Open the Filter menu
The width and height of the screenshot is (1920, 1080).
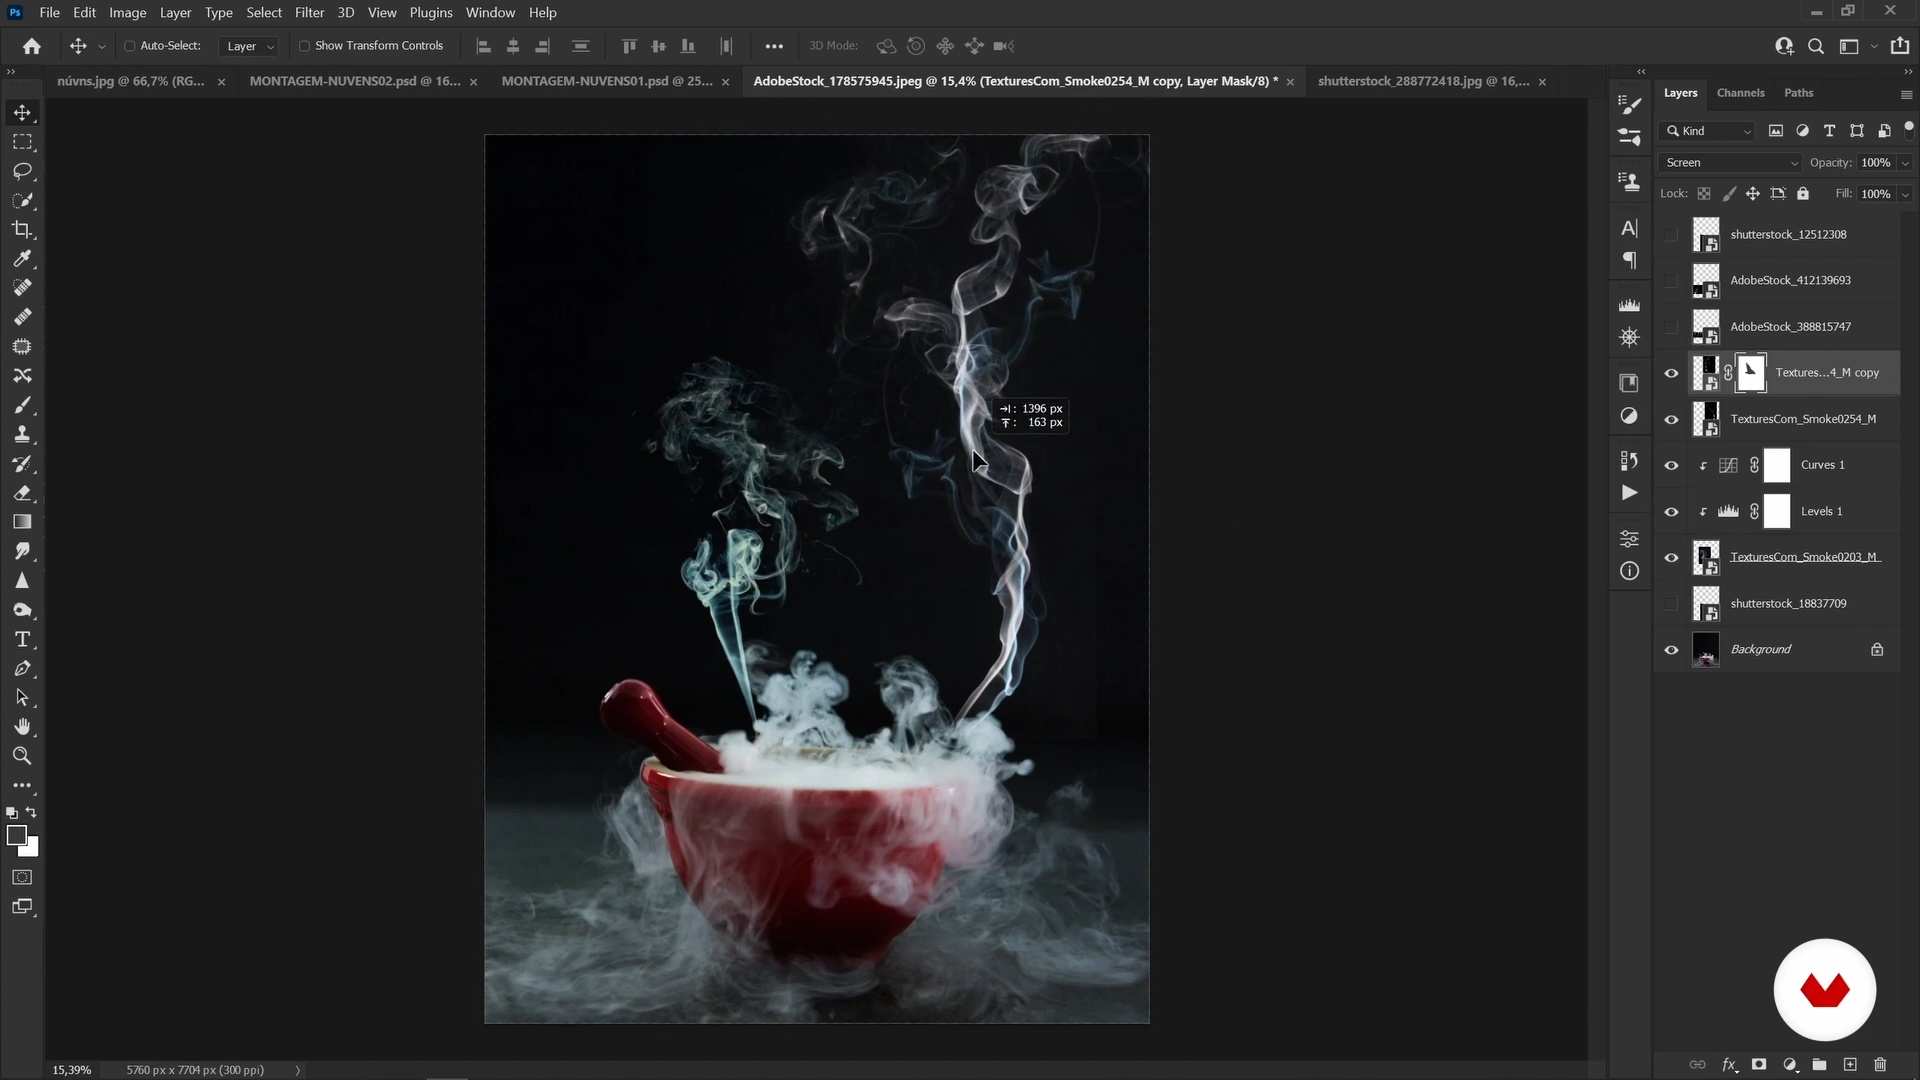309,13
